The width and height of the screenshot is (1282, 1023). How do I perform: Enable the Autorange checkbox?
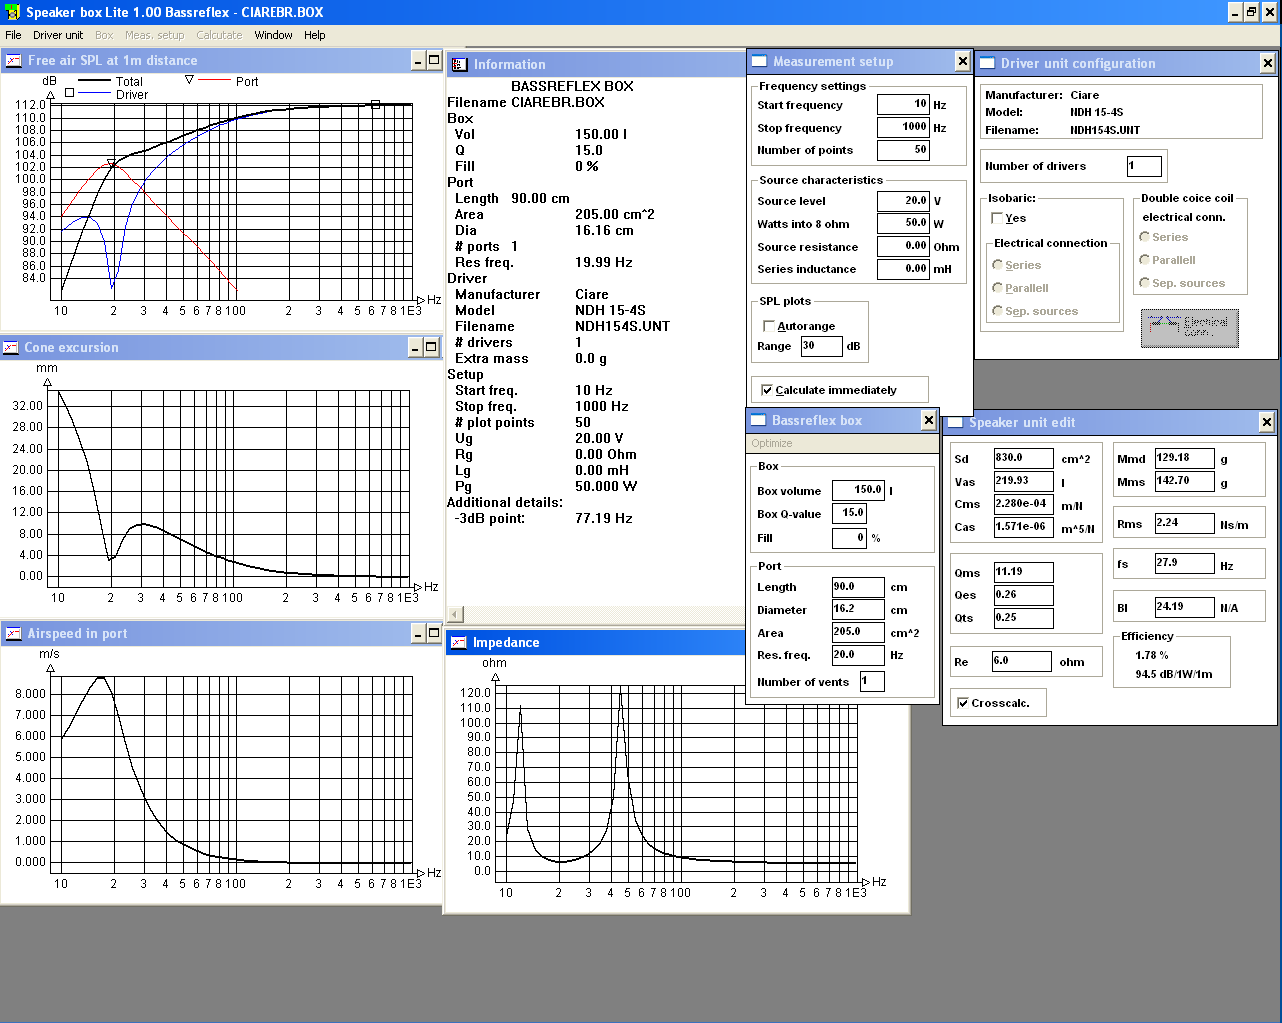pos(768,326)
